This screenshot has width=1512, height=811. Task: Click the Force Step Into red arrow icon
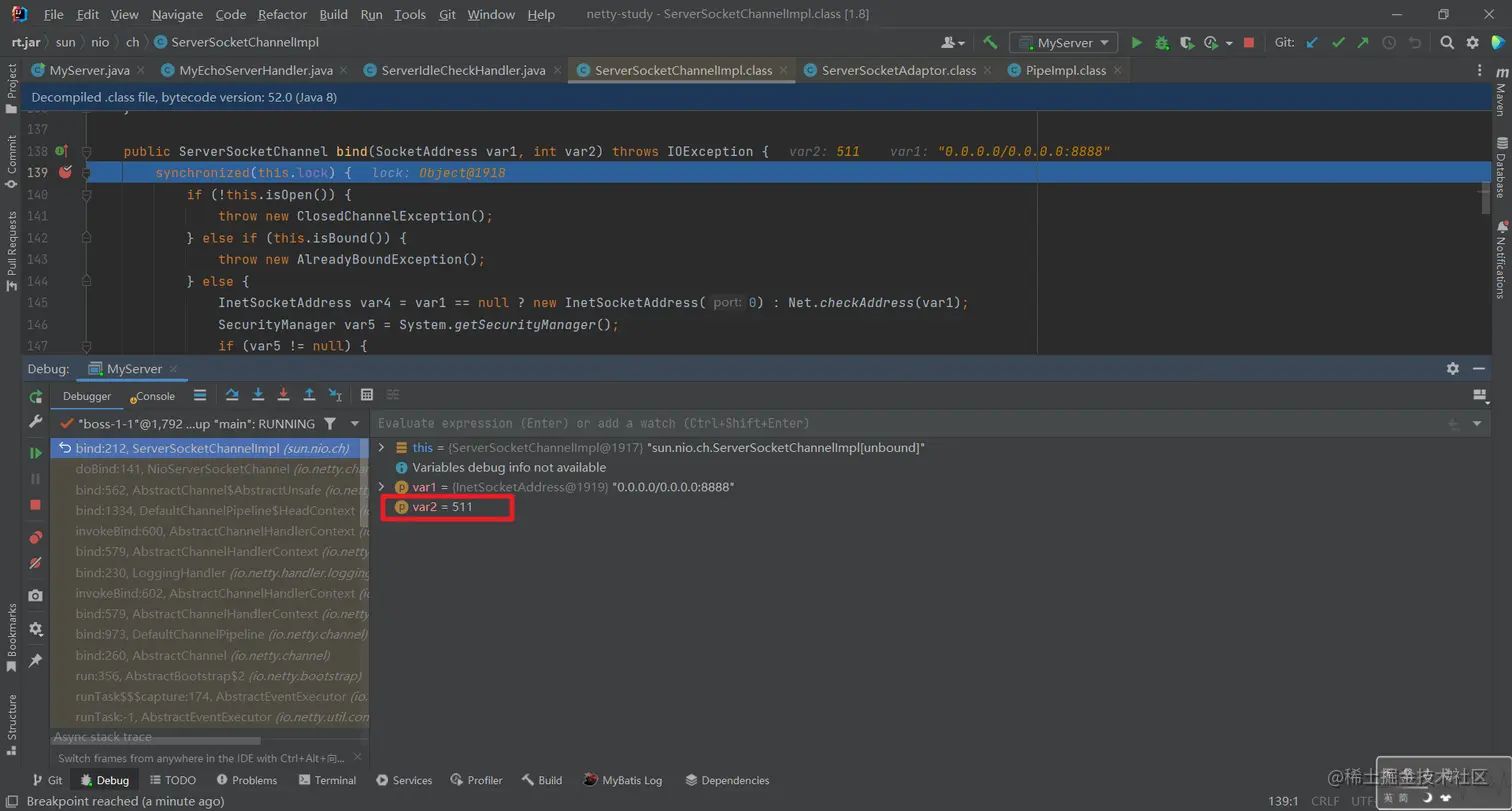[x=284, y=395]
